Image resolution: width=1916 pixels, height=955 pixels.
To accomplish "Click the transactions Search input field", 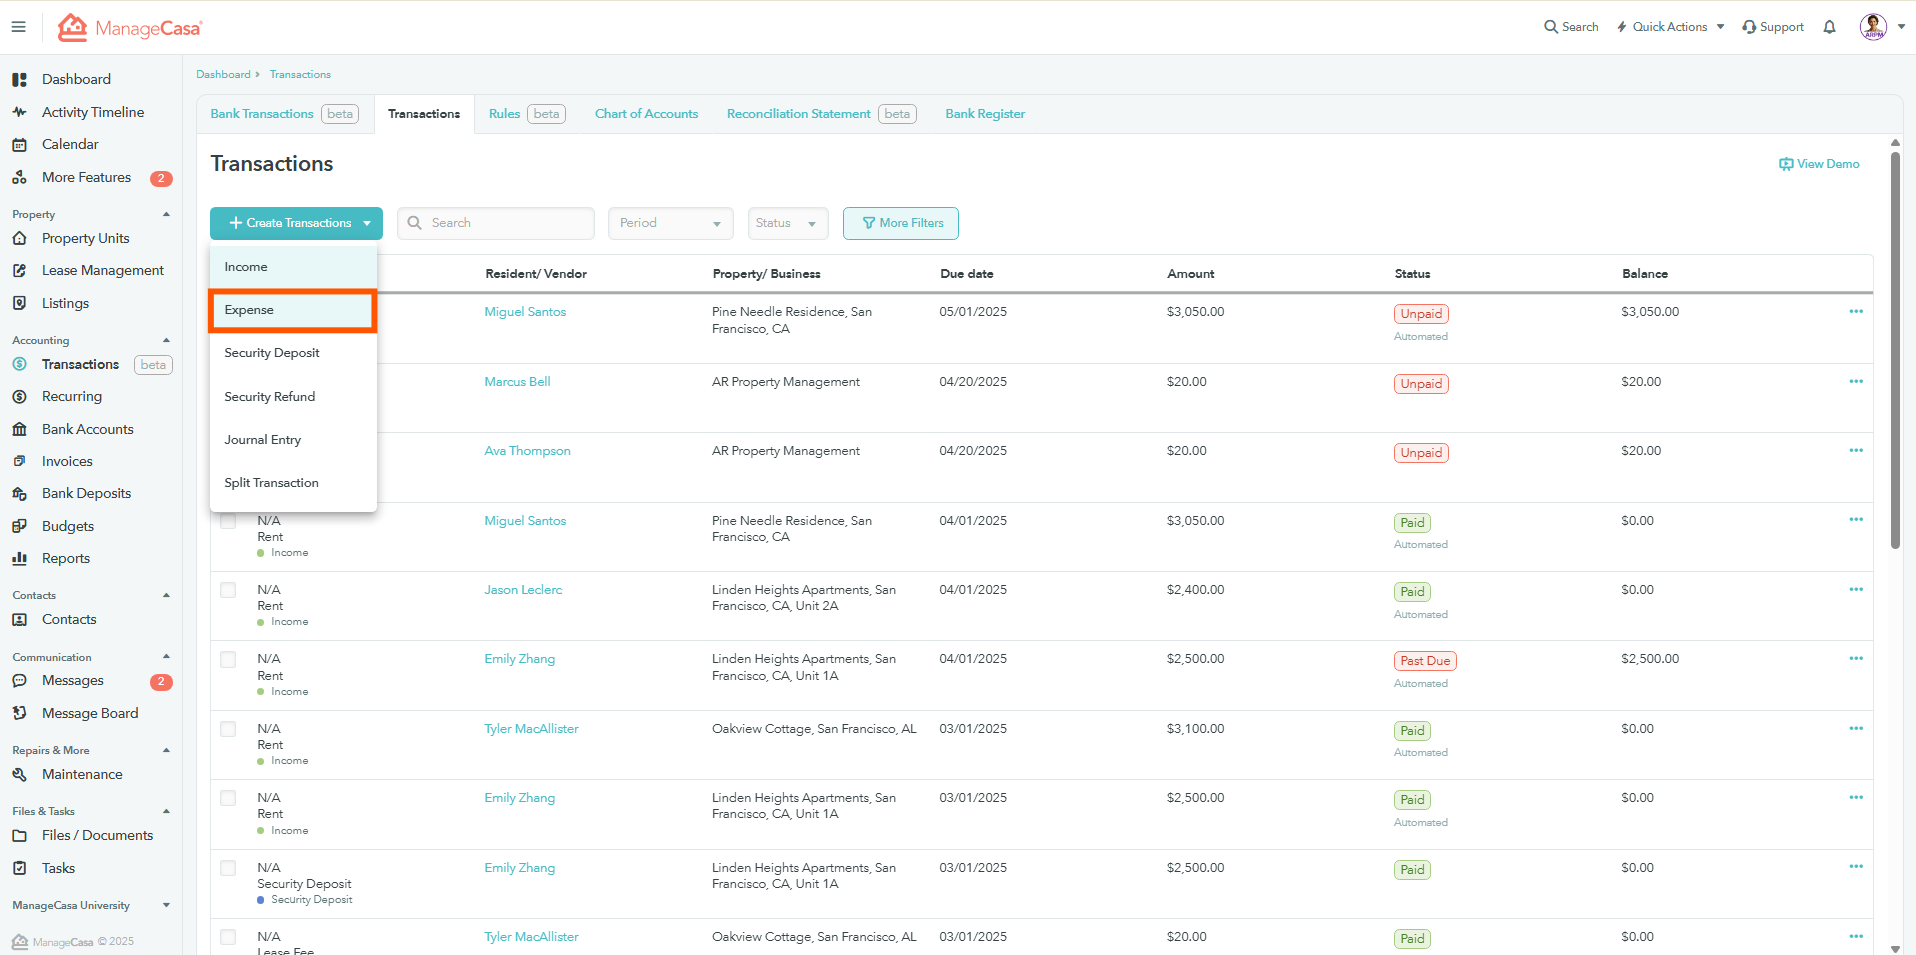I will tap(496, 223).
